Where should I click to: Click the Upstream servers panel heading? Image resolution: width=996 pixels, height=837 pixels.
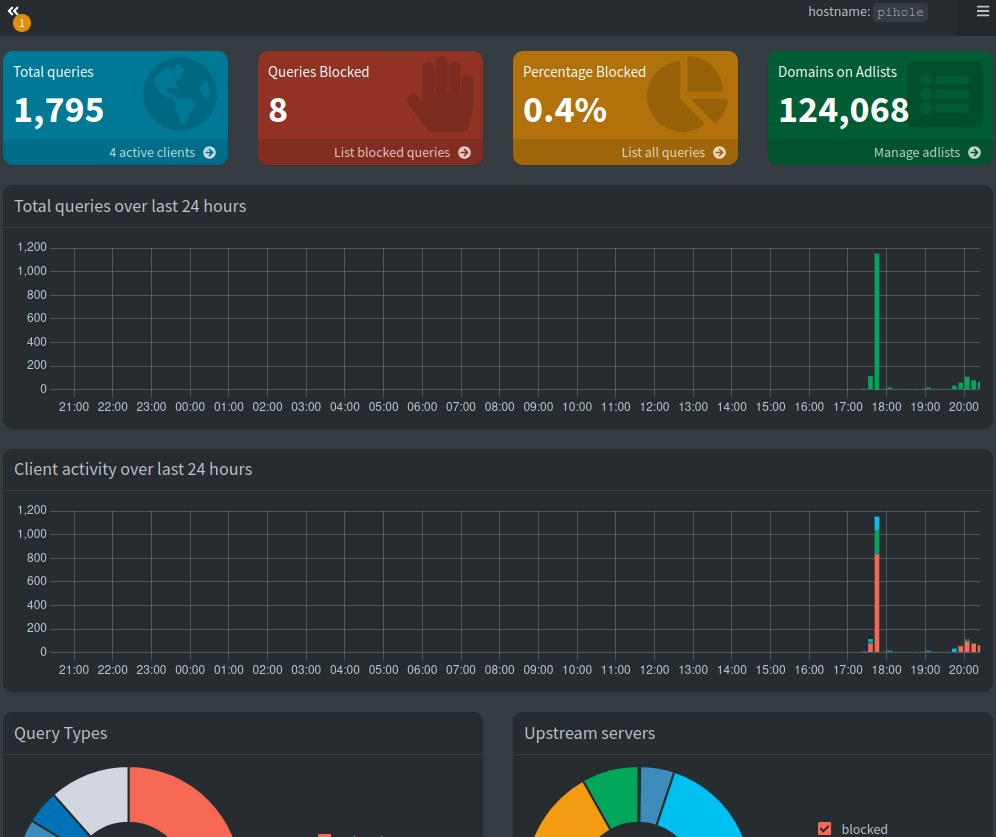click(589, 733)
